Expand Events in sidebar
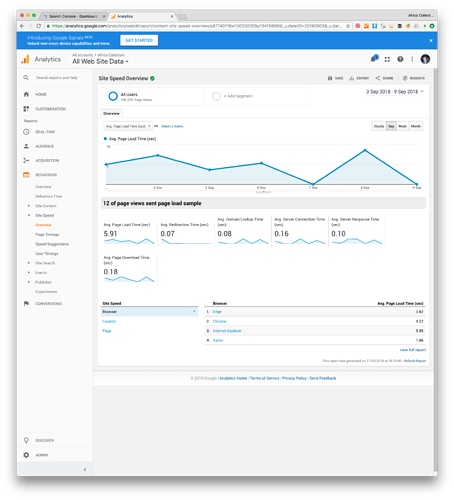Image resolution: width=454 pixels, height=500 pixels. (29, 273)
